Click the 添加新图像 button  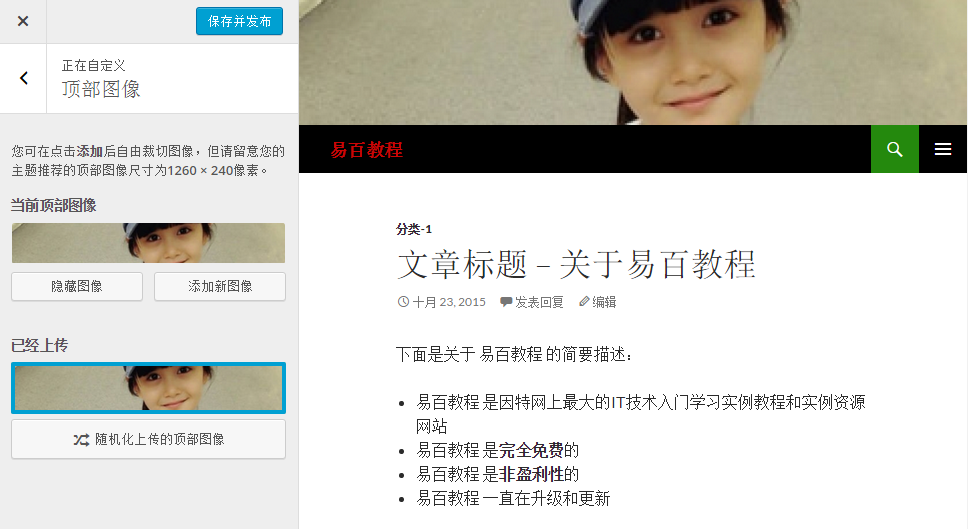click(220, 286)
